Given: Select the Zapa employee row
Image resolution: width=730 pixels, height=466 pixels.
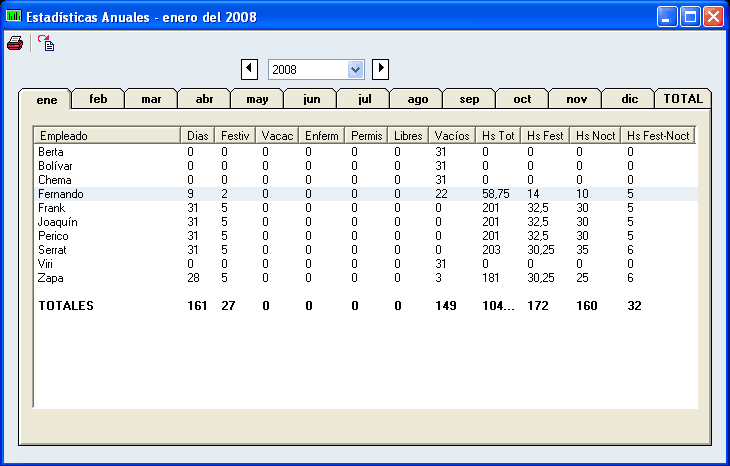Looking at the screenshot, I should click(x=53, y=278).
